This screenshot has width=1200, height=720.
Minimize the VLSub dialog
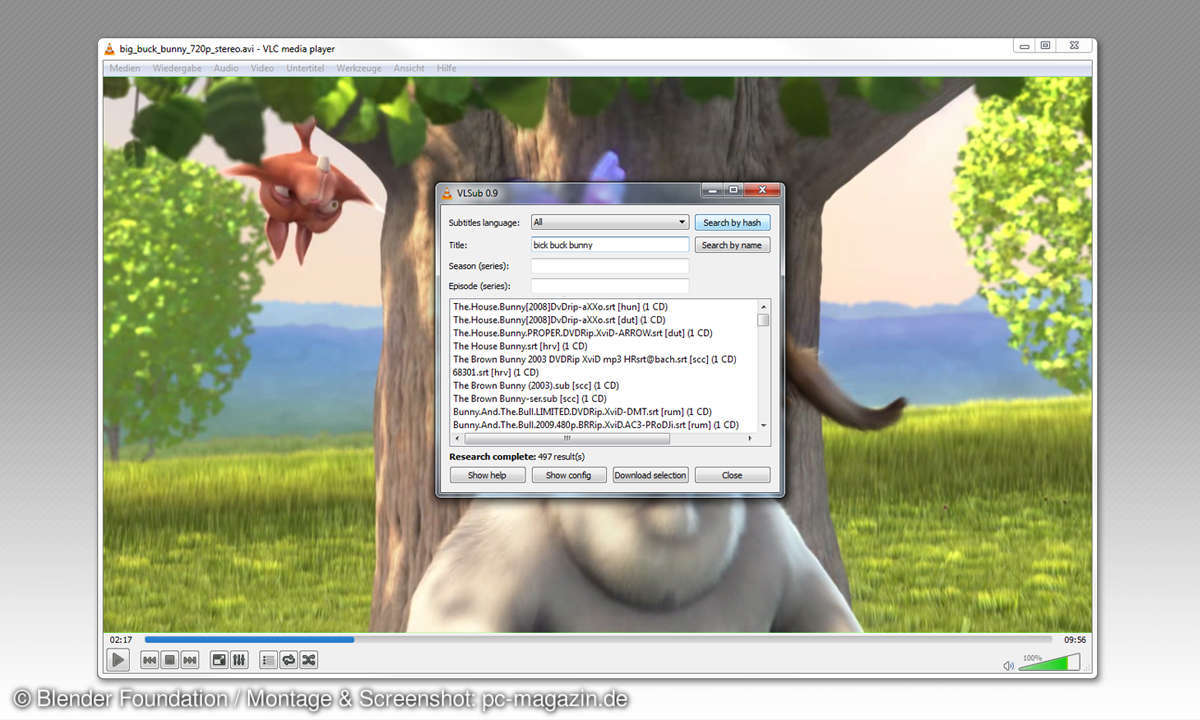711,190
